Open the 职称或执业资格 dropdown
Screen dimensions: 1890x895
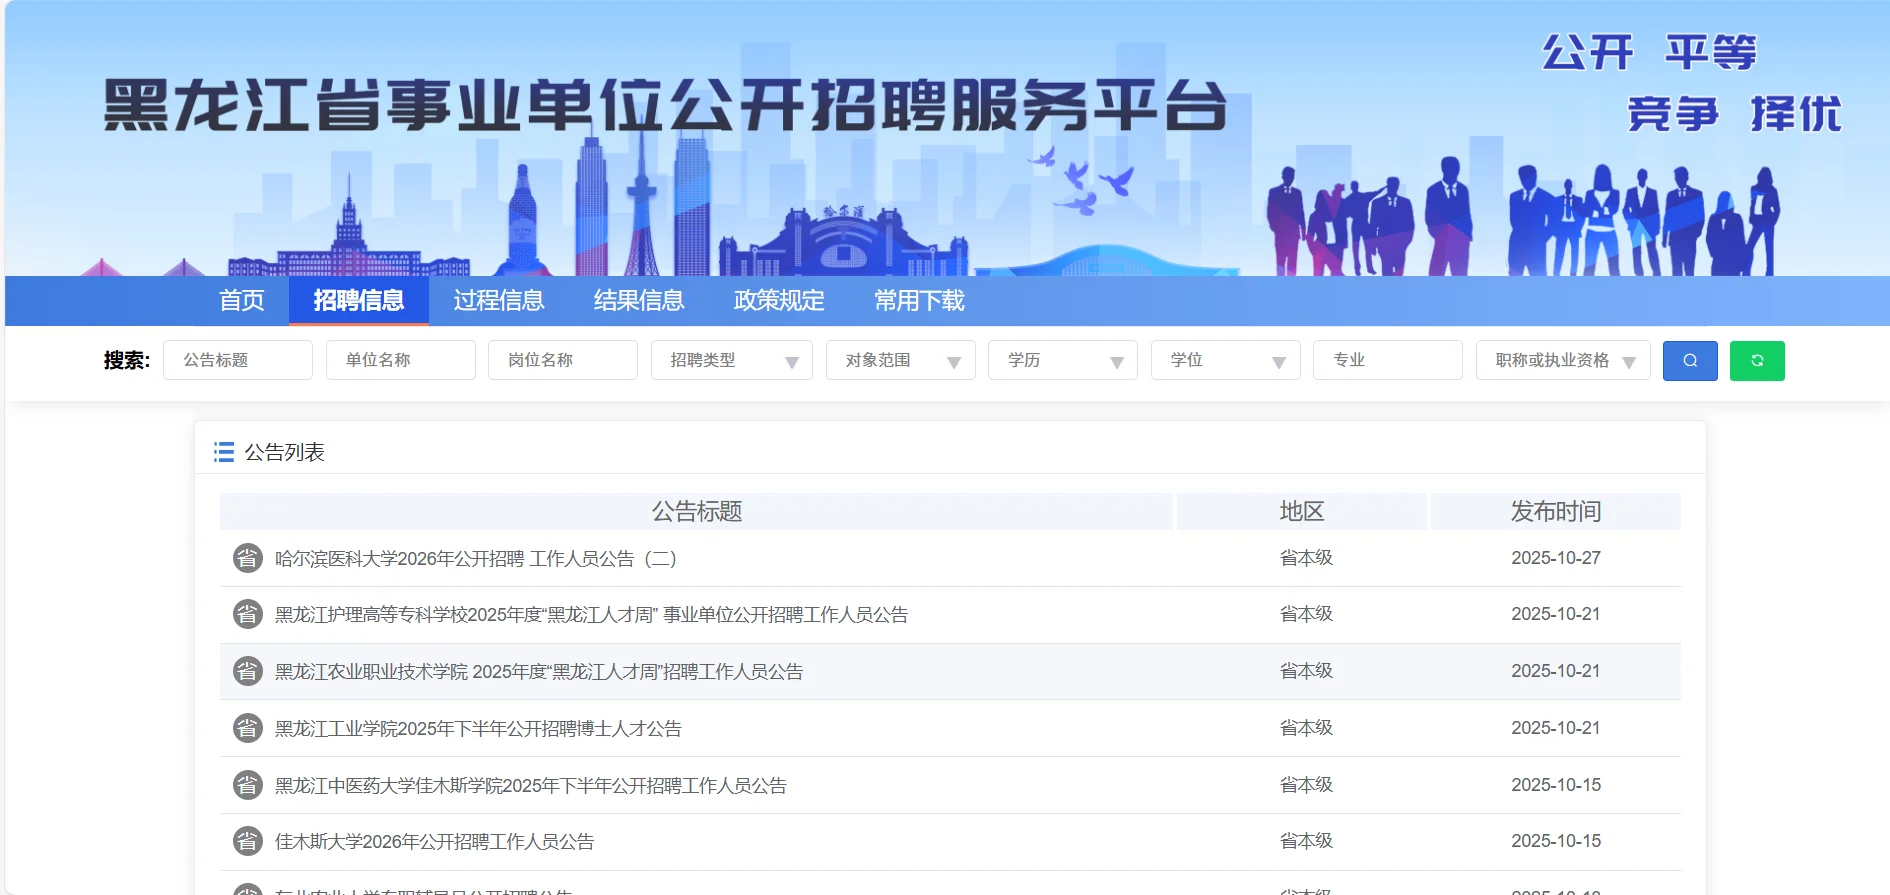click(x=1563, y=360)
